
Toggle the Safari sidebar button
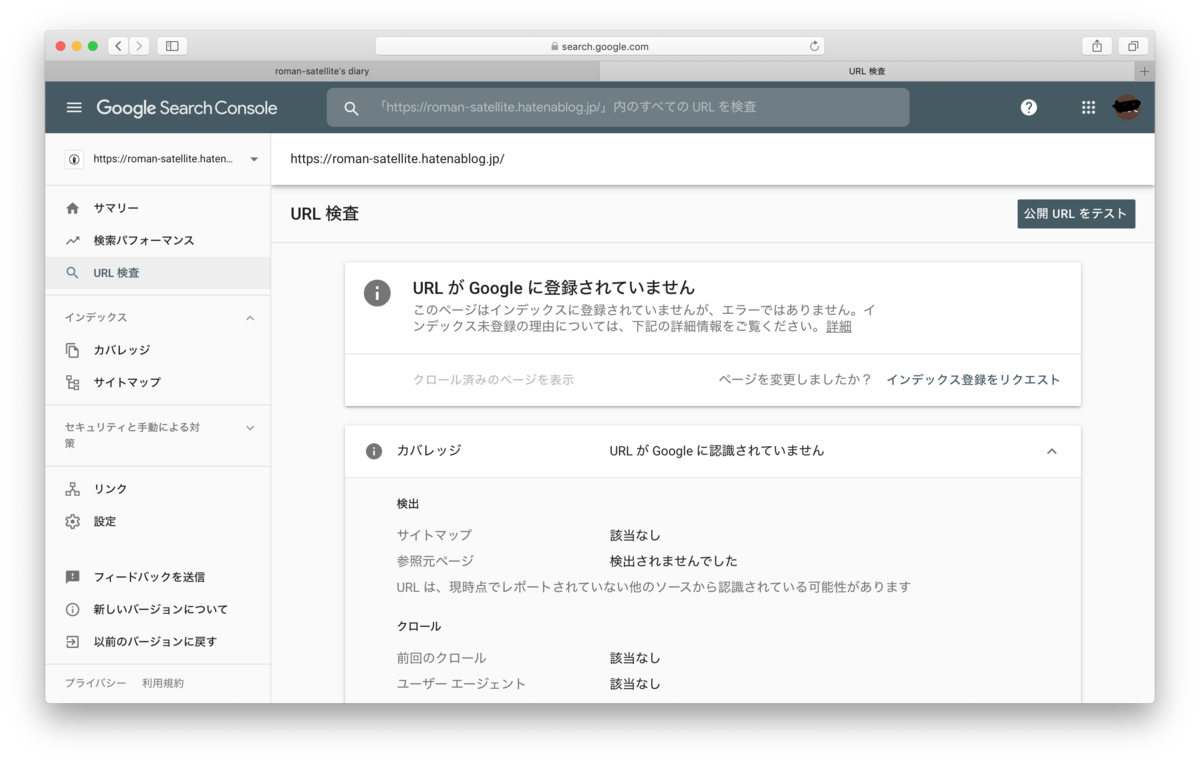(x=172, y=46)
